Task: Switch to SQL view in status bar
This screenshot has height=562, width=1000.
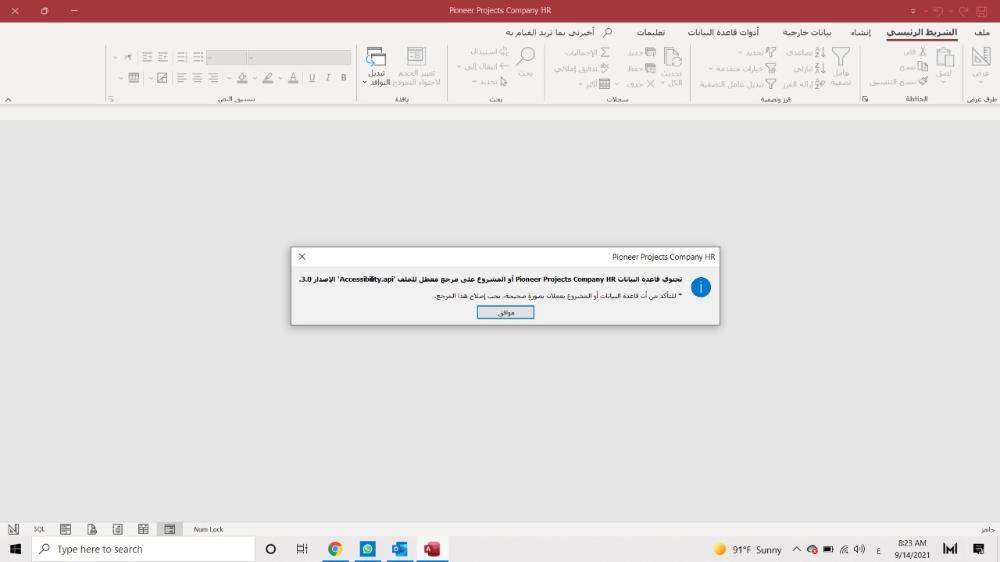Action: pos(40,529)
